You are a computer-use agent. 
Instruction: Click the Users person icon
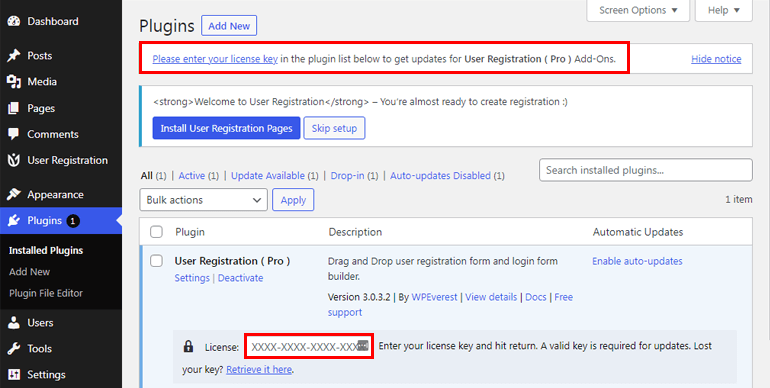coord(14,323)
